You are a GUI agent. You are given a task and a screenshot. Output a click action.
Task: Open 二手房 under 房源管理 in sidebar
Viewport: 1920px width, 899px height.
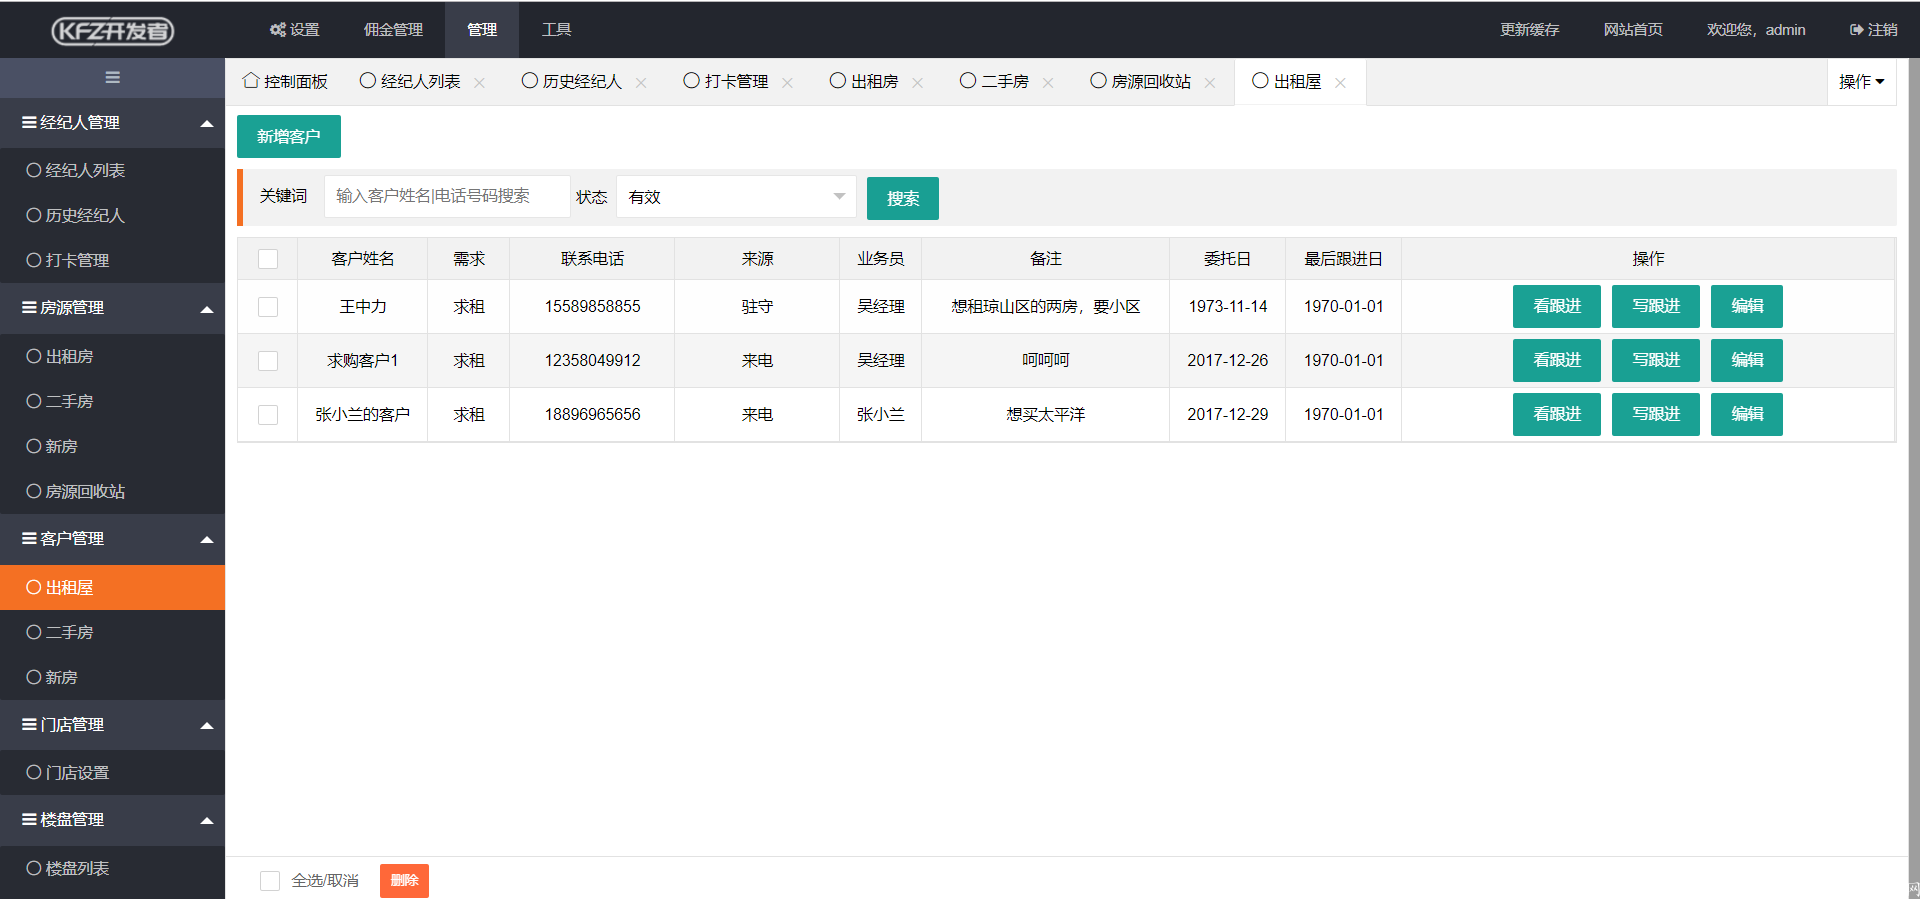point(112,402)
